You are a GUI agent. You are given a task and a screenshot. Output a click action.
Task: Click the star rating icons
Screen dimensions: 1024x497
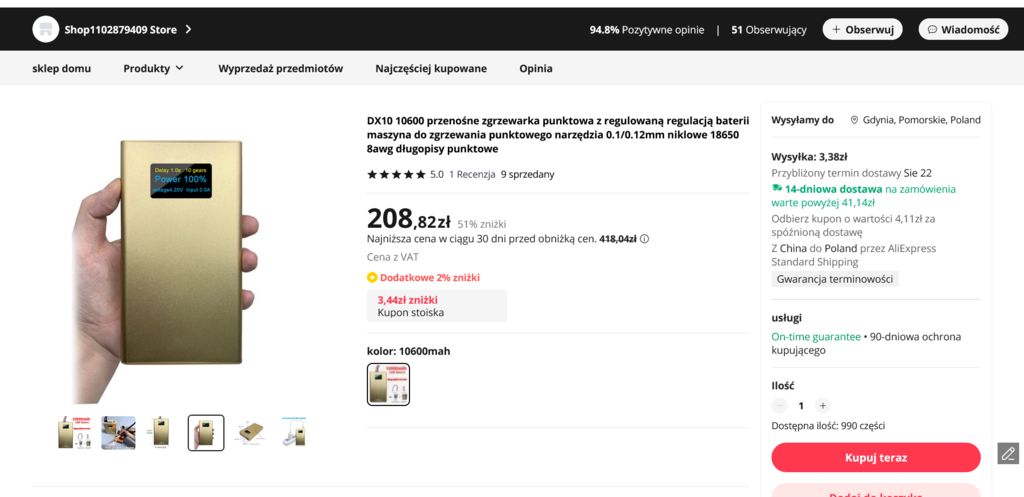396,174
